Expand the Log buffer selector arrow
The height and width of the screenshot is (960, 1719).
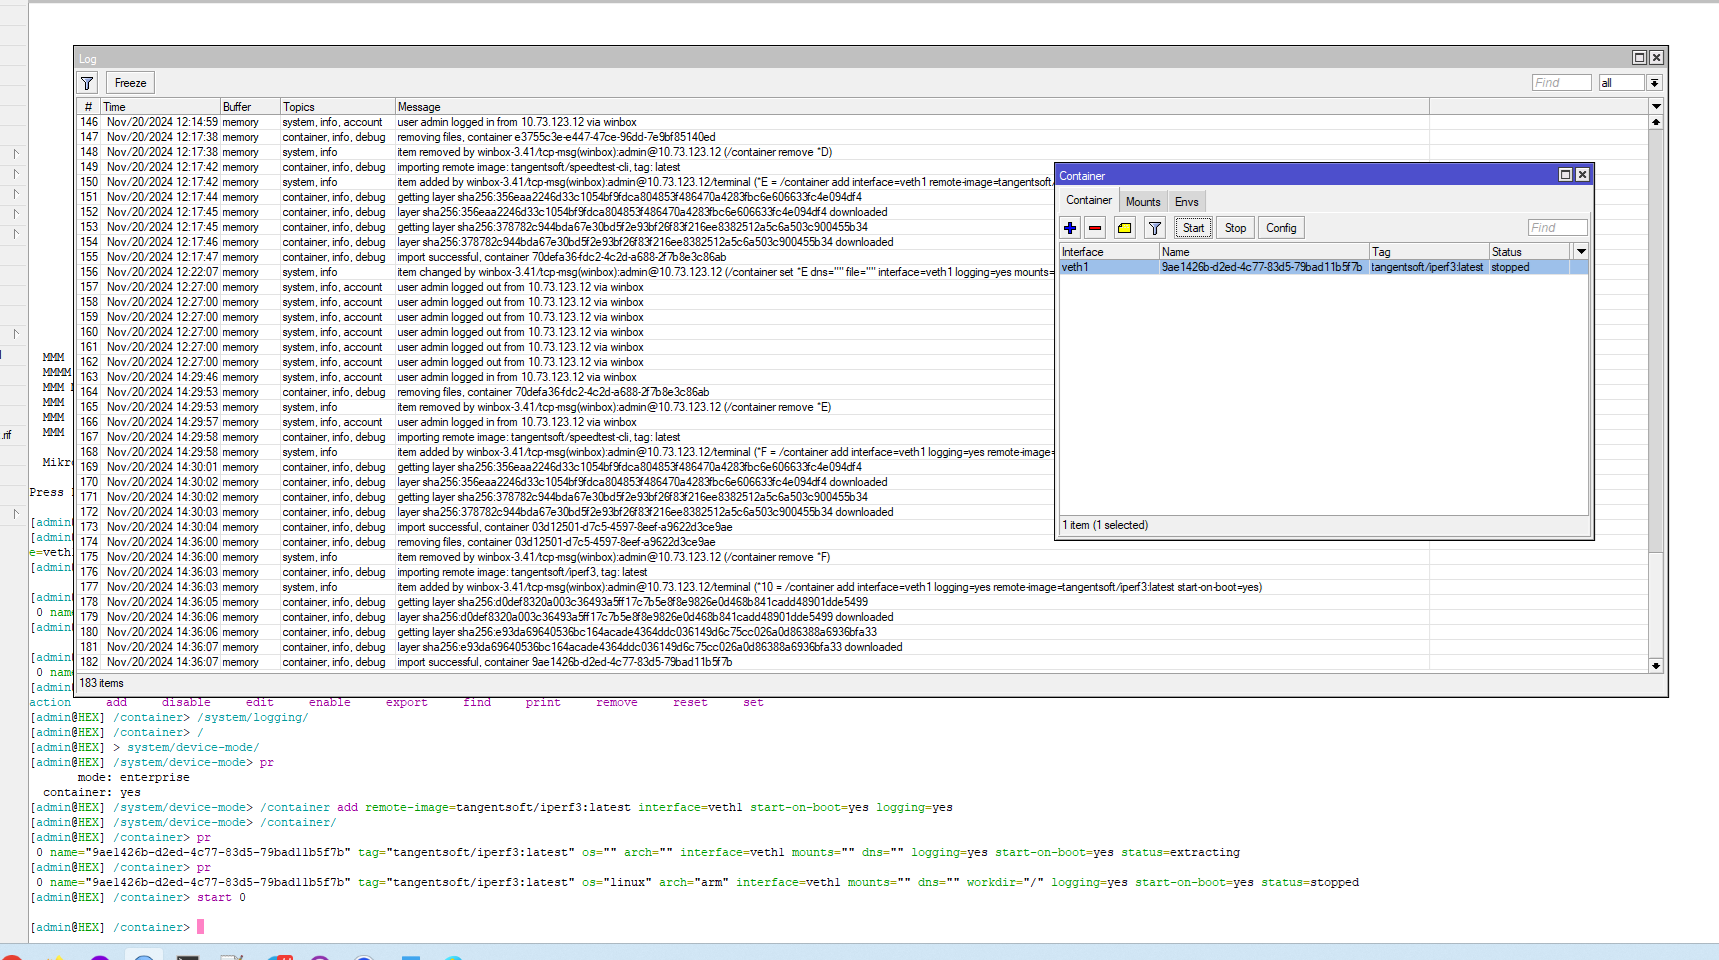point(1654,83)
